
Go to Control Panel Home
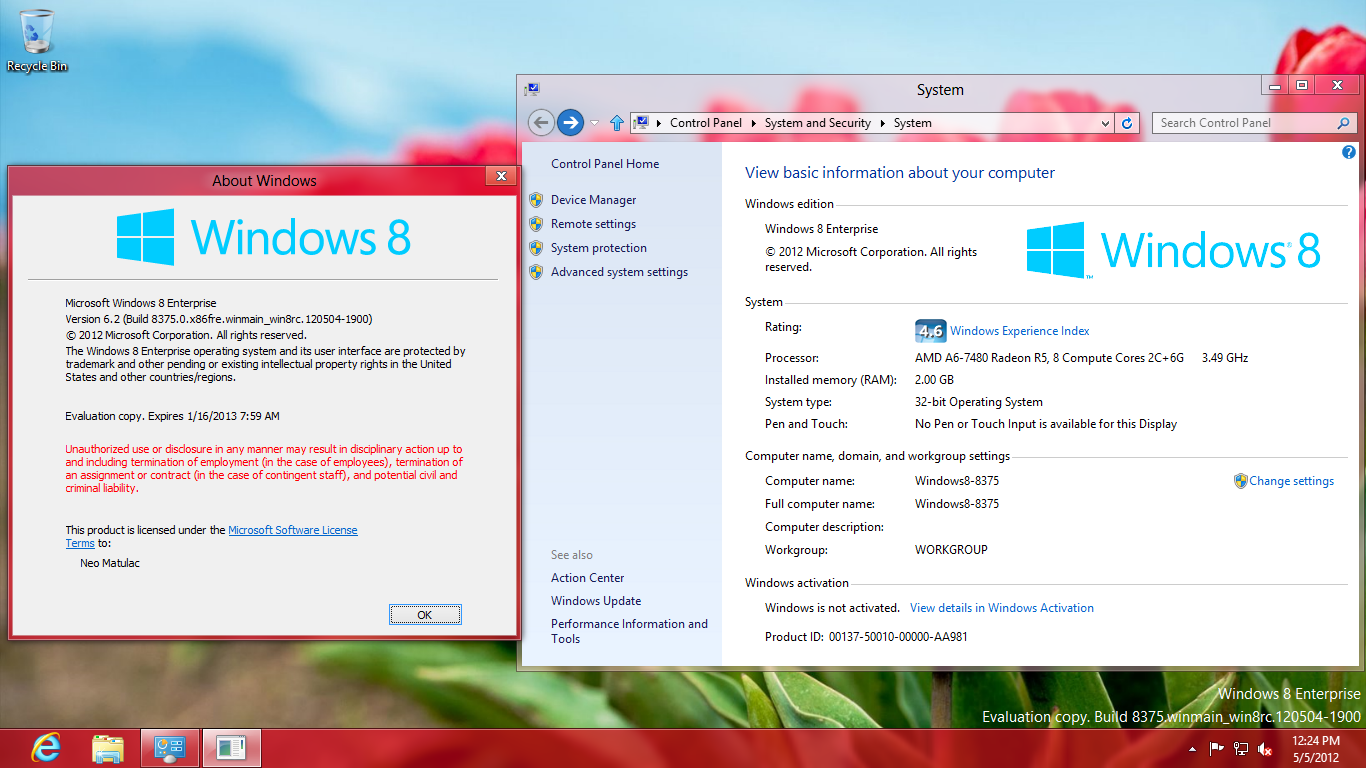click(605, 164)
